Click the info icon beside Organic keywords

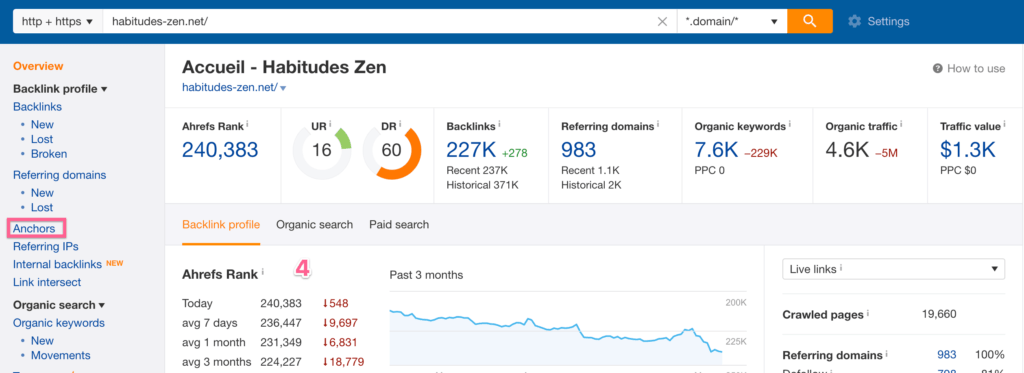point(791,123)
